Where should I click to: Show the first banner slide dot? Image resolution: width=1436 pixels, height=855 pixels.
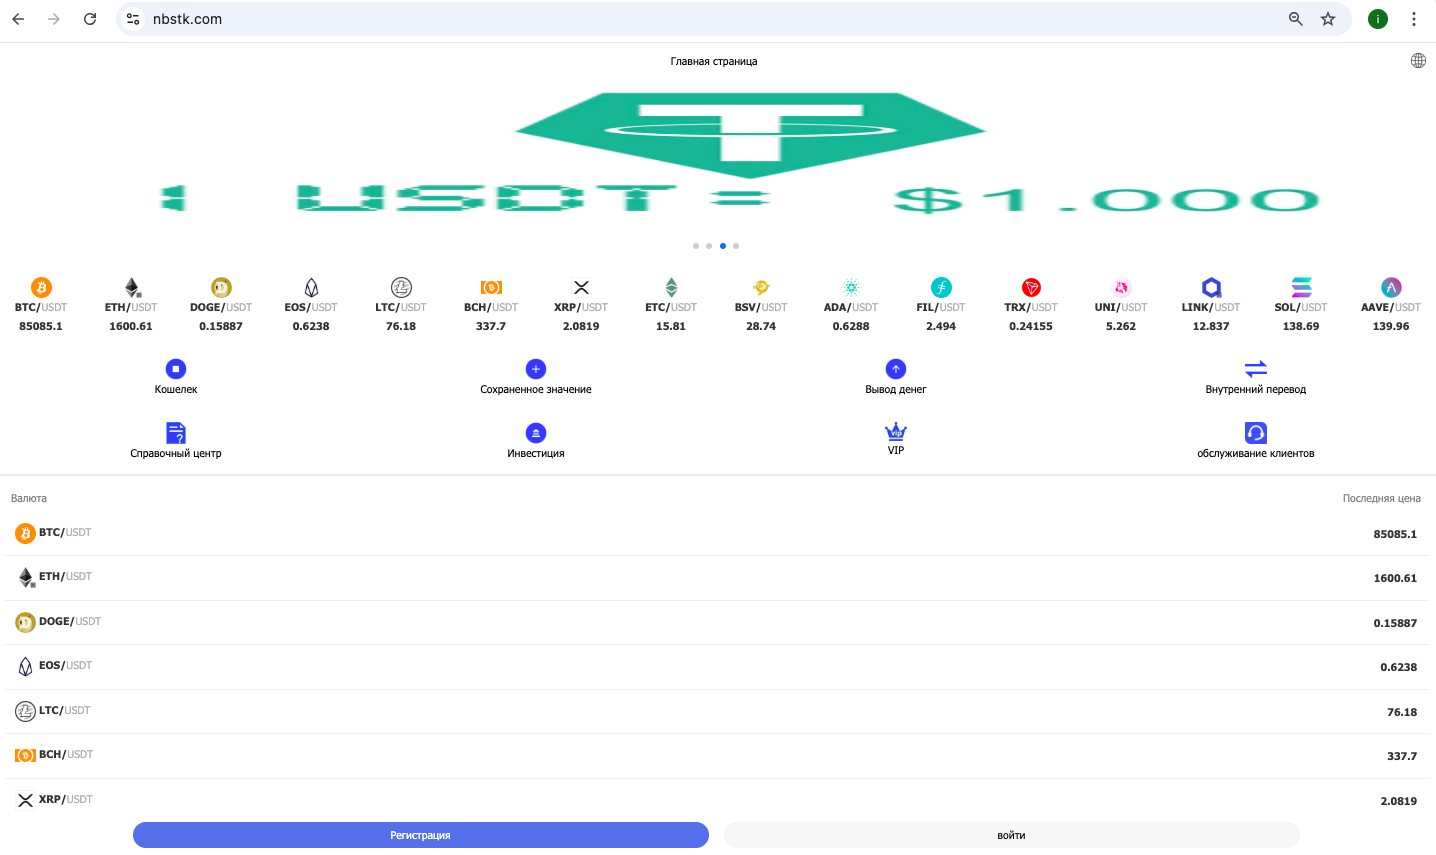(696, 246)
